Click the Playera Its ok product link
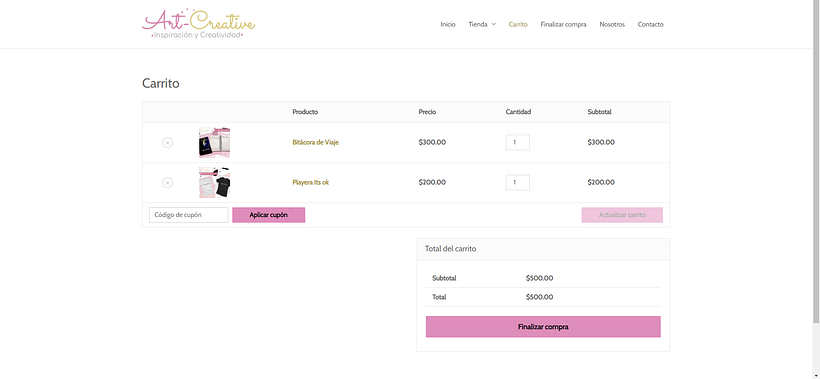Viewport: 820px width, 379px height. tap(311, 182)
